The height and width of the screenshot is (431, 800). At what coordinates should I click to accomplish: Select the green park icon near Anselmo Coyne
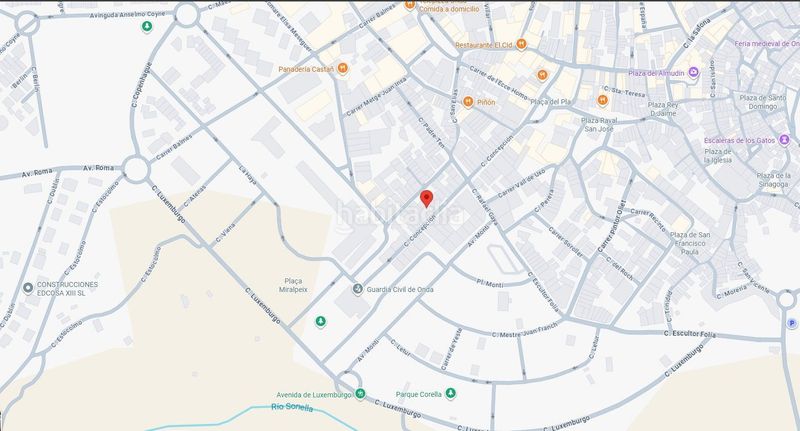pyautogui.click(x=147, y=27)
